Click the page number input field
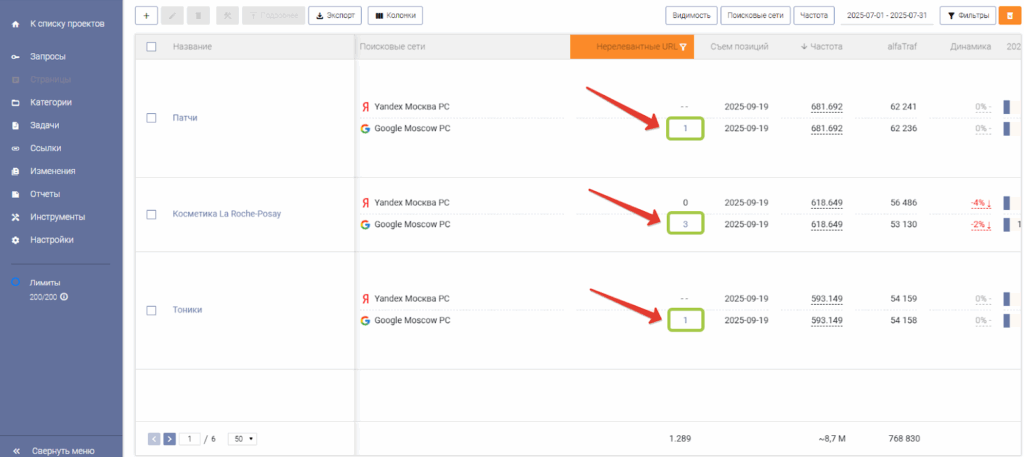Screen dimensions: 1024x457 point(190,438)
